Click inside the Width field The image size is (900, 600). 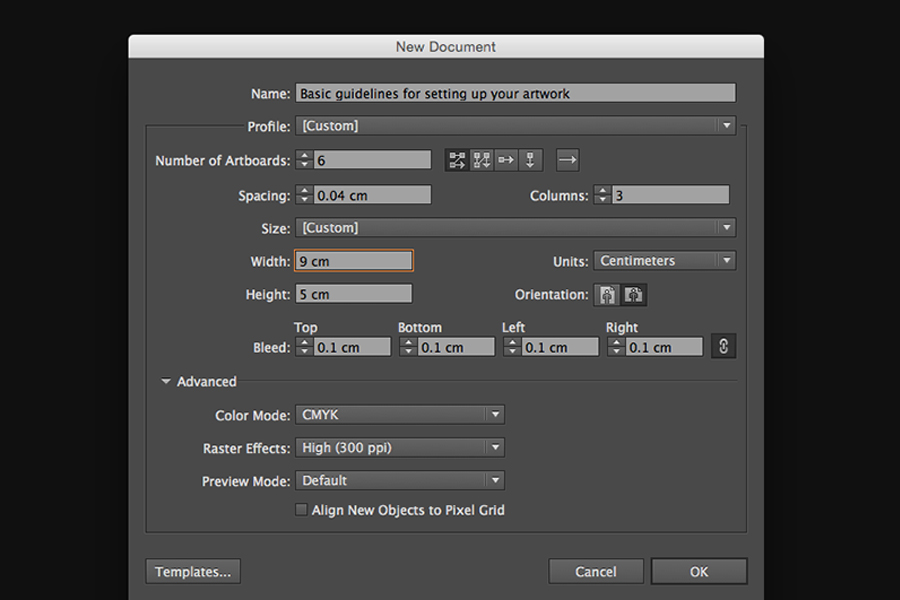353,260
